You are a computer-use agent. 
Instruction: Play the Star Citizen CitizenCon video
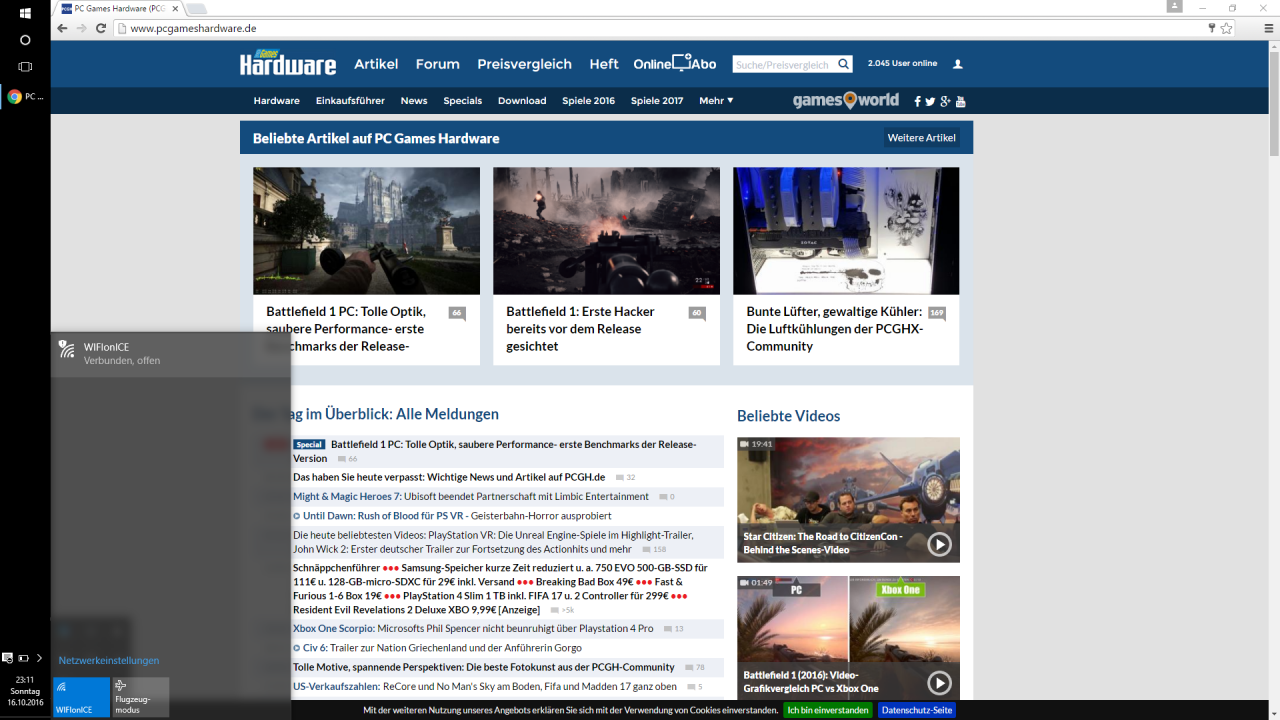pyautogui.click(x=939, y=544)
